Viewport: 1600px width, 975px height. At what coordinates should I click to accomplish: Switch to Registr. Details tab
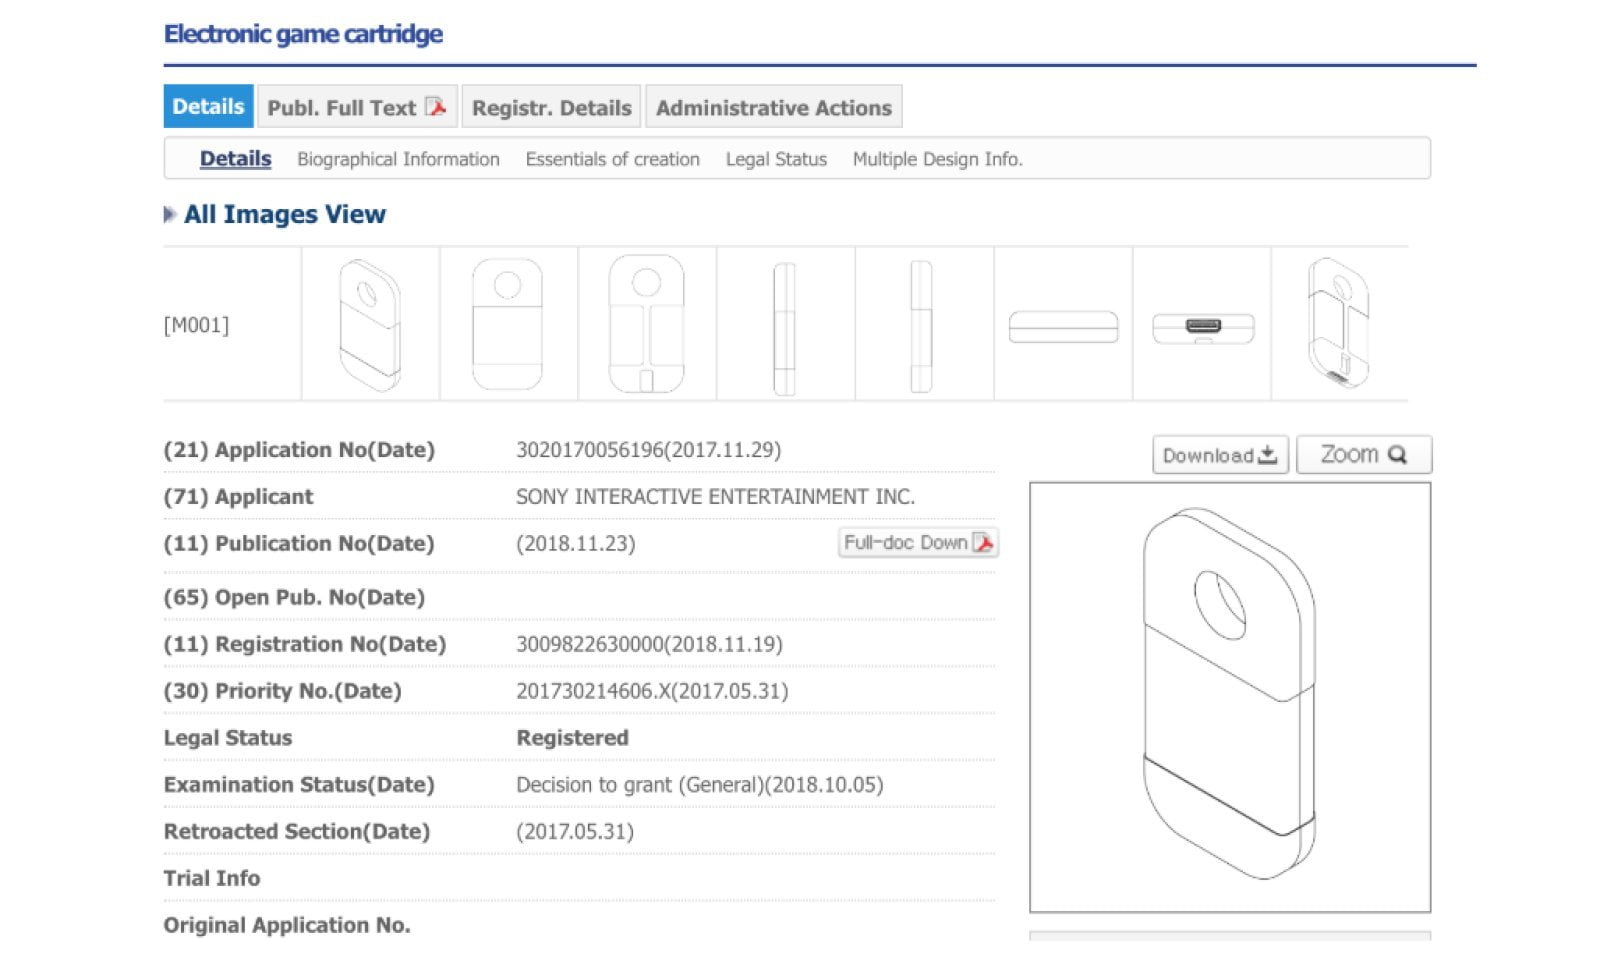pos(551,108)
